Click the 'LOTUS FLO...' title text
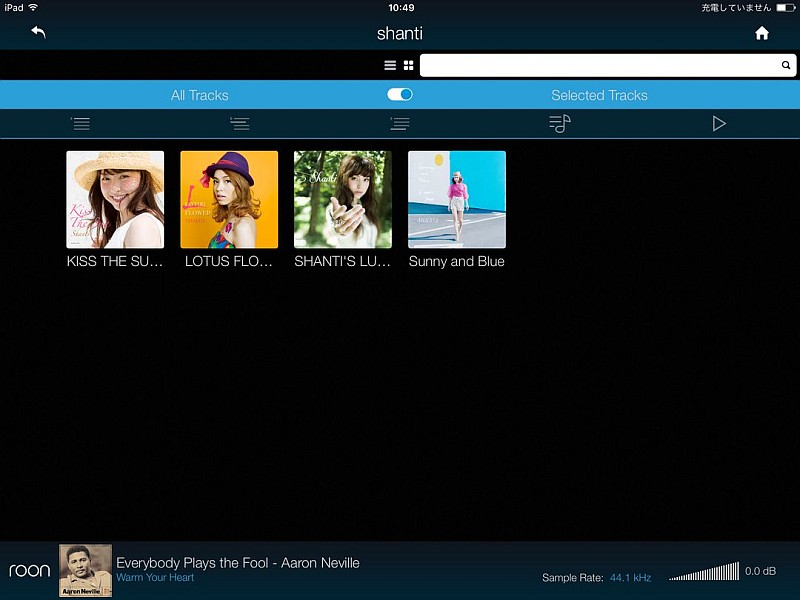This screenshot has width=800, height=600. tap(229, 261)
